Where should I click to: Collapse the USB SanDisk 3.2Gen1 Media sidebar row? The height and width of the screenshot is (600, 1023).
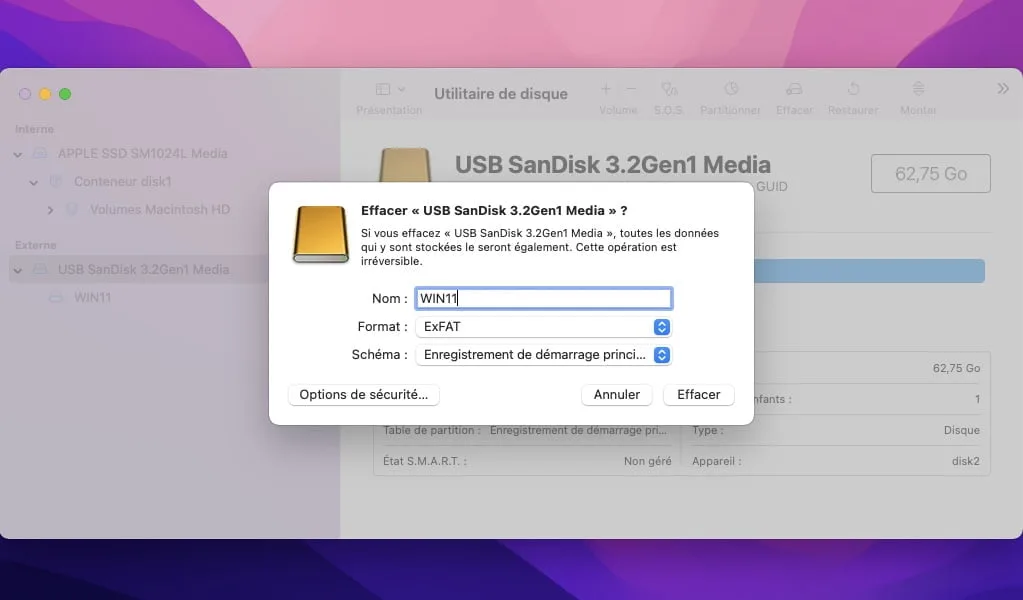tap(18, 270)
